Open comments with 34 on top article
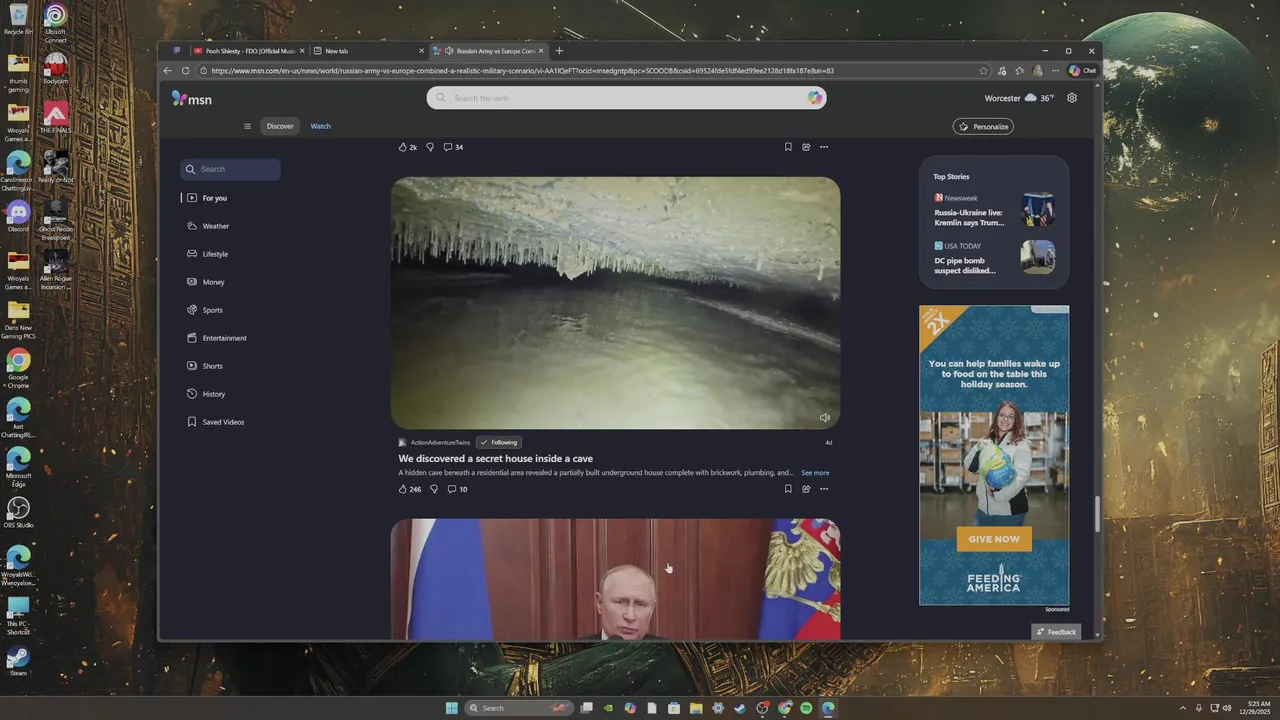Screen dimensions: 1280x720 click(x=454, y=147)
